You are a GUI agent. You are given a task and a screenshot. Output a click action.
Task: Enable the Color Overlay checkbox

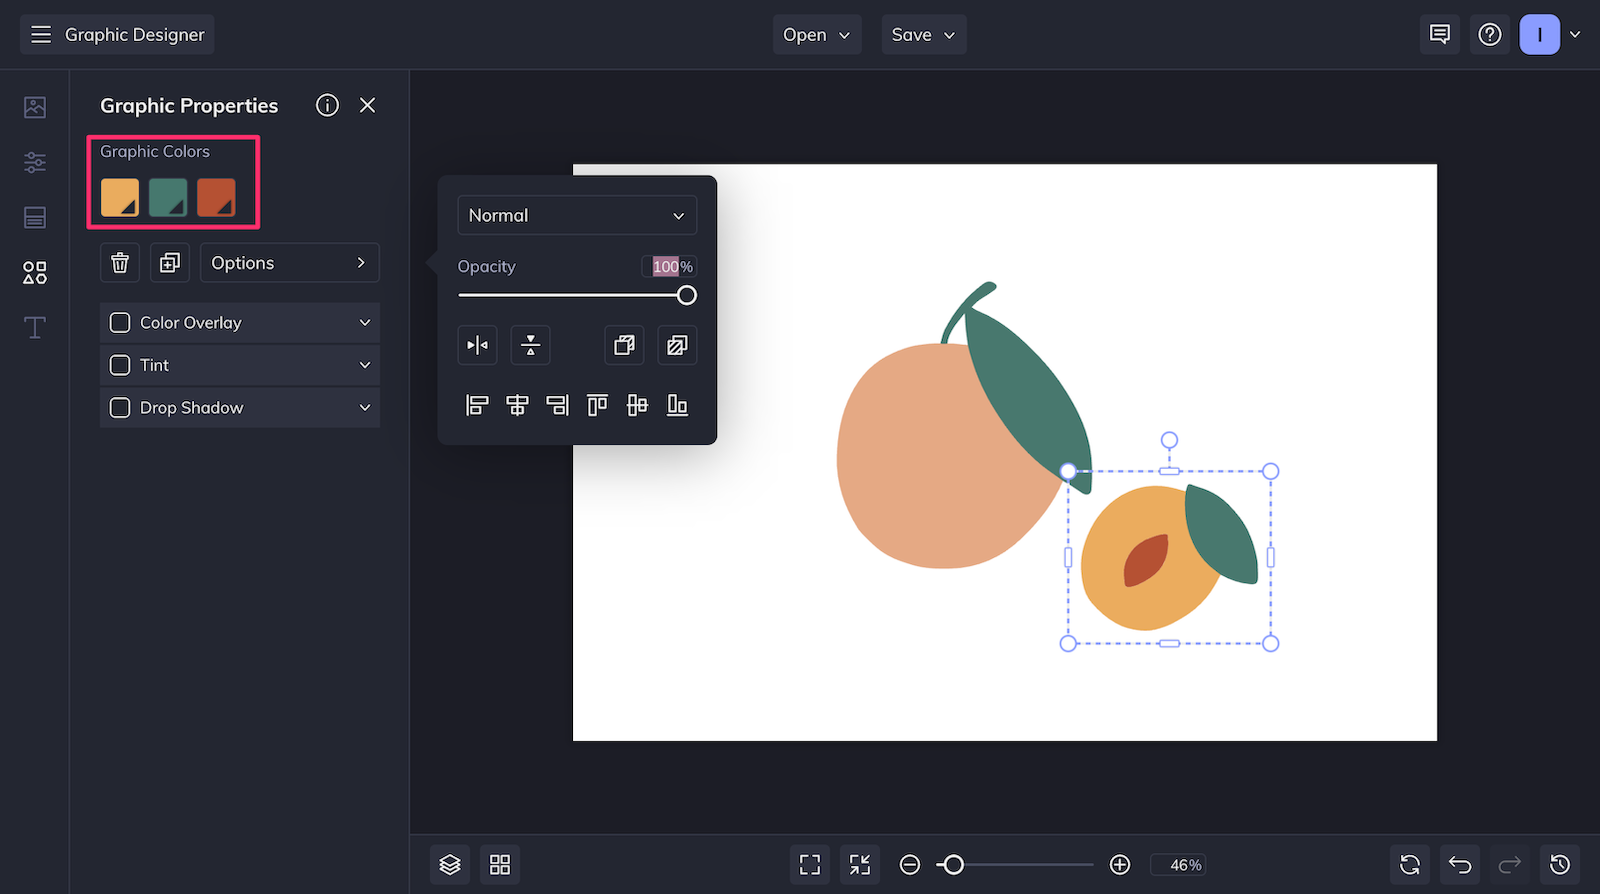click(x=120, y=323)
